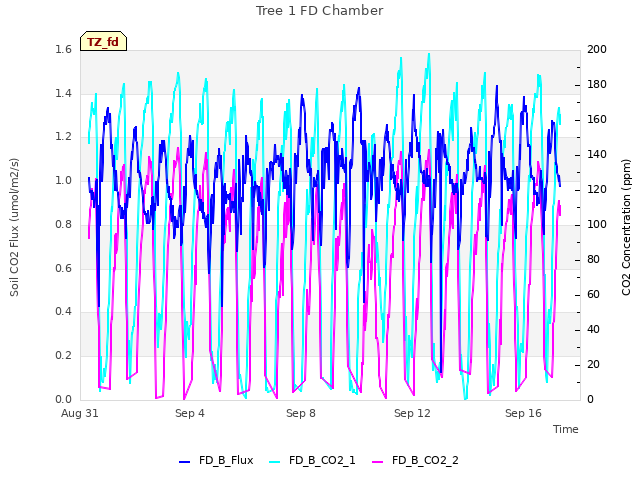
Task: Click the 0.2 left axis tick label
Action: click(x=63, y=356)
